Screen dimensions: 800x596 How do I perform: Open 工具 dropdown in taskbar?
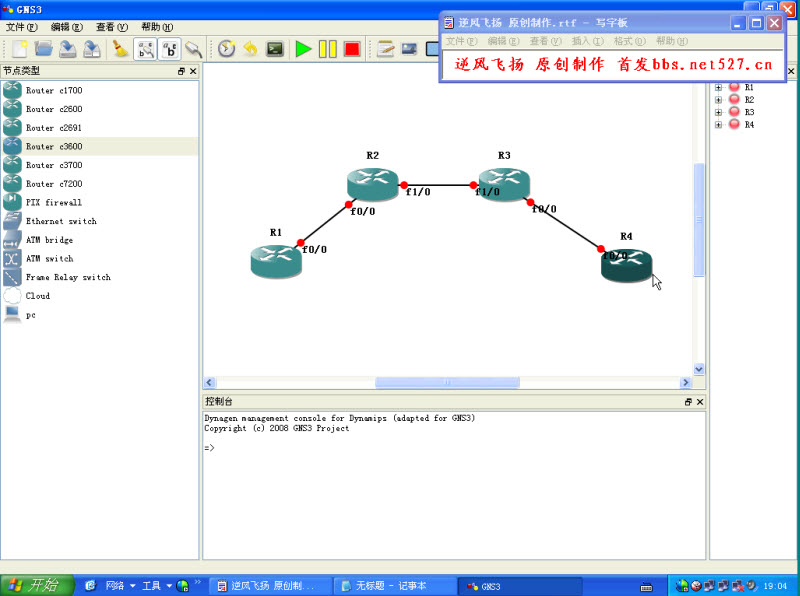tap(156, 586)
